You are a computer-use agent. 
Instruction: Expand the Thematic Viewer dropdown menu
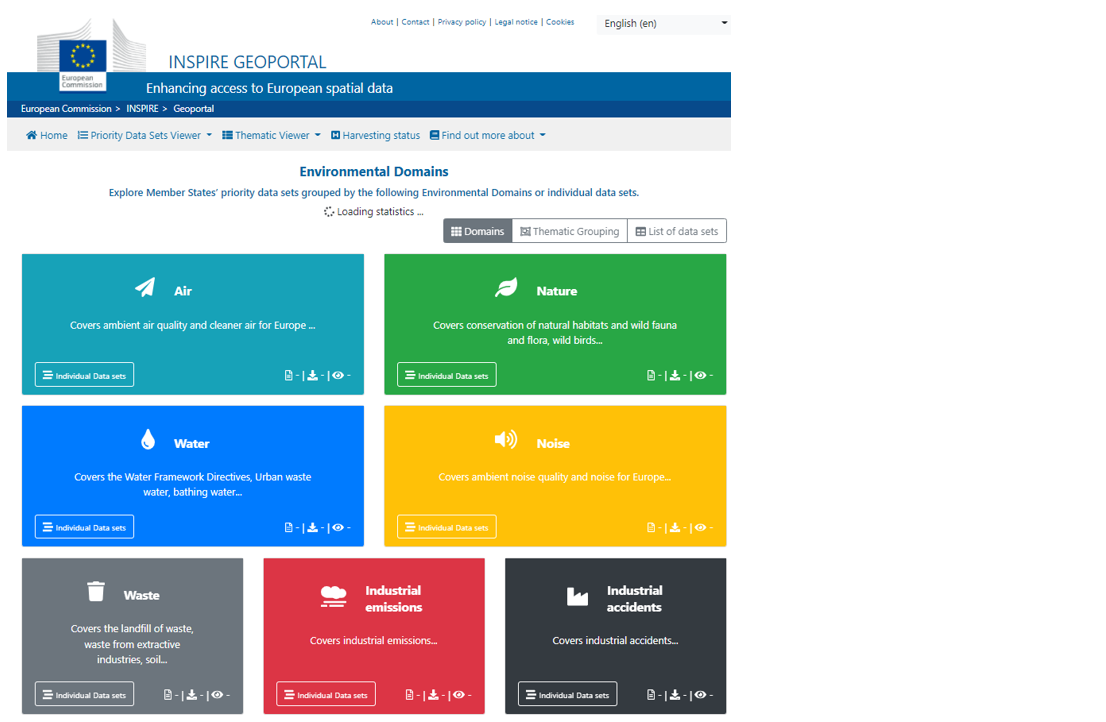click(272, 135)
